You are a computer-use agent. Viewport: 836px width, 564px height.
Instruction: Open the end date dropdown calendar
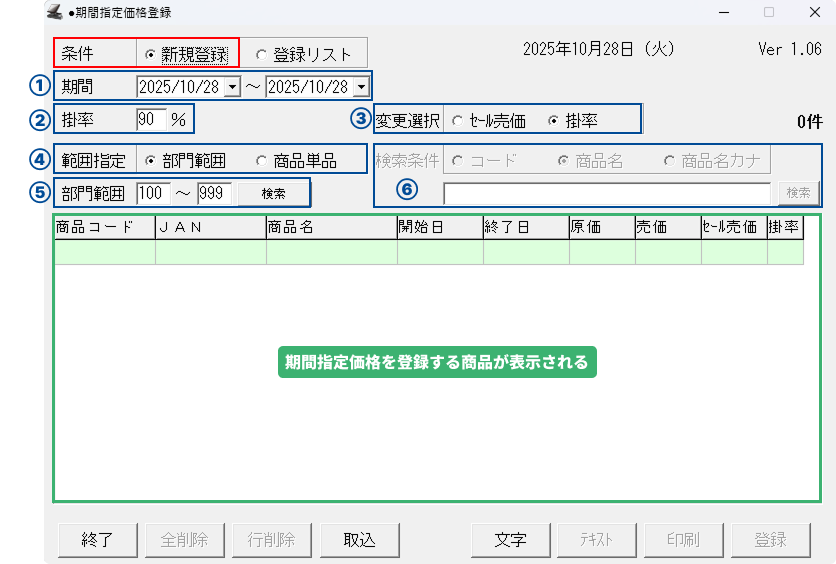[x=360, y=87]
